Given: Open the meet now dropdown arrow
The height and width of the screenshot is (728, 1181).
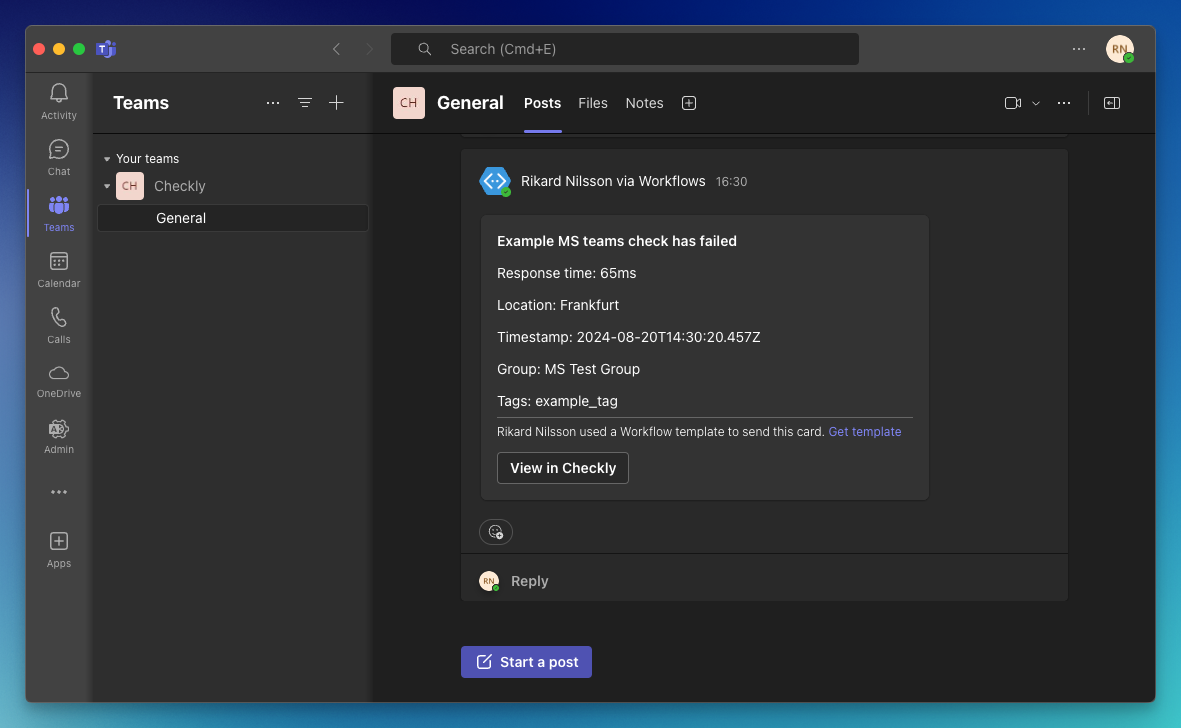Looking at the screenshot, I should (1036, 103).
